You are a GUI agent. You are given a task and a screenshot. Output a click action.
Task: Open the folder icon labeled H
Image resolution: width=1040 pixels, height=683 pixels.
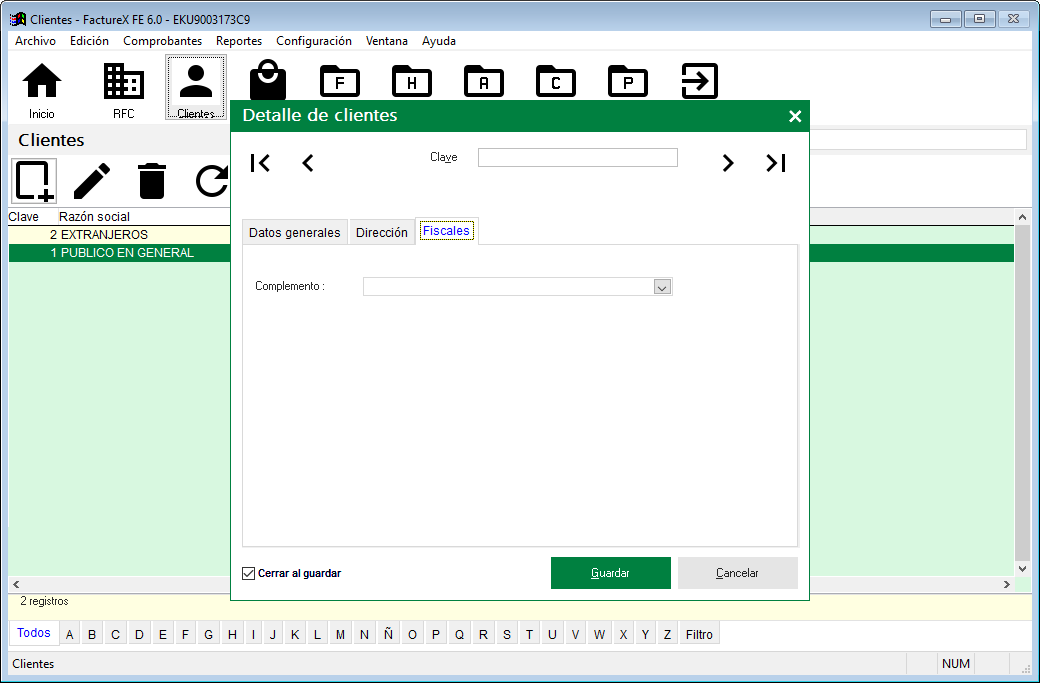point(412,81)
